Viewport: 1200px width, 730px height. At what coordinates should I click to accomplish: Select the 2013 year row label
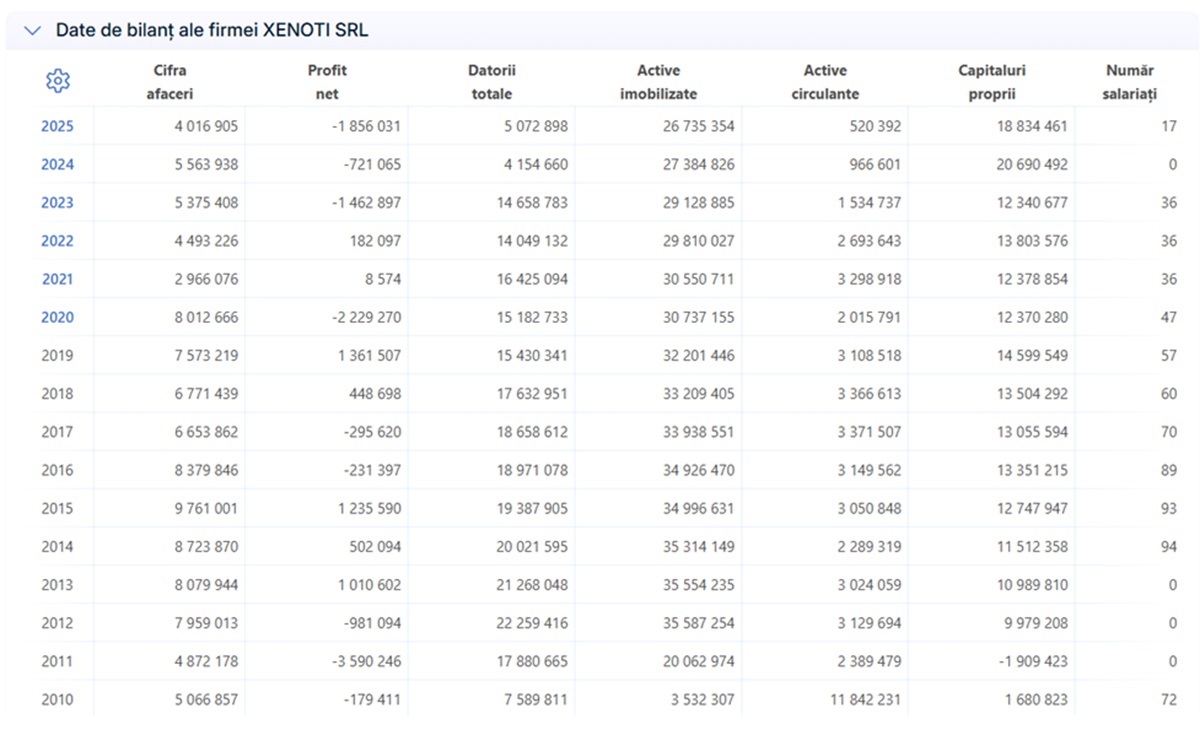[x=57, y=585]
